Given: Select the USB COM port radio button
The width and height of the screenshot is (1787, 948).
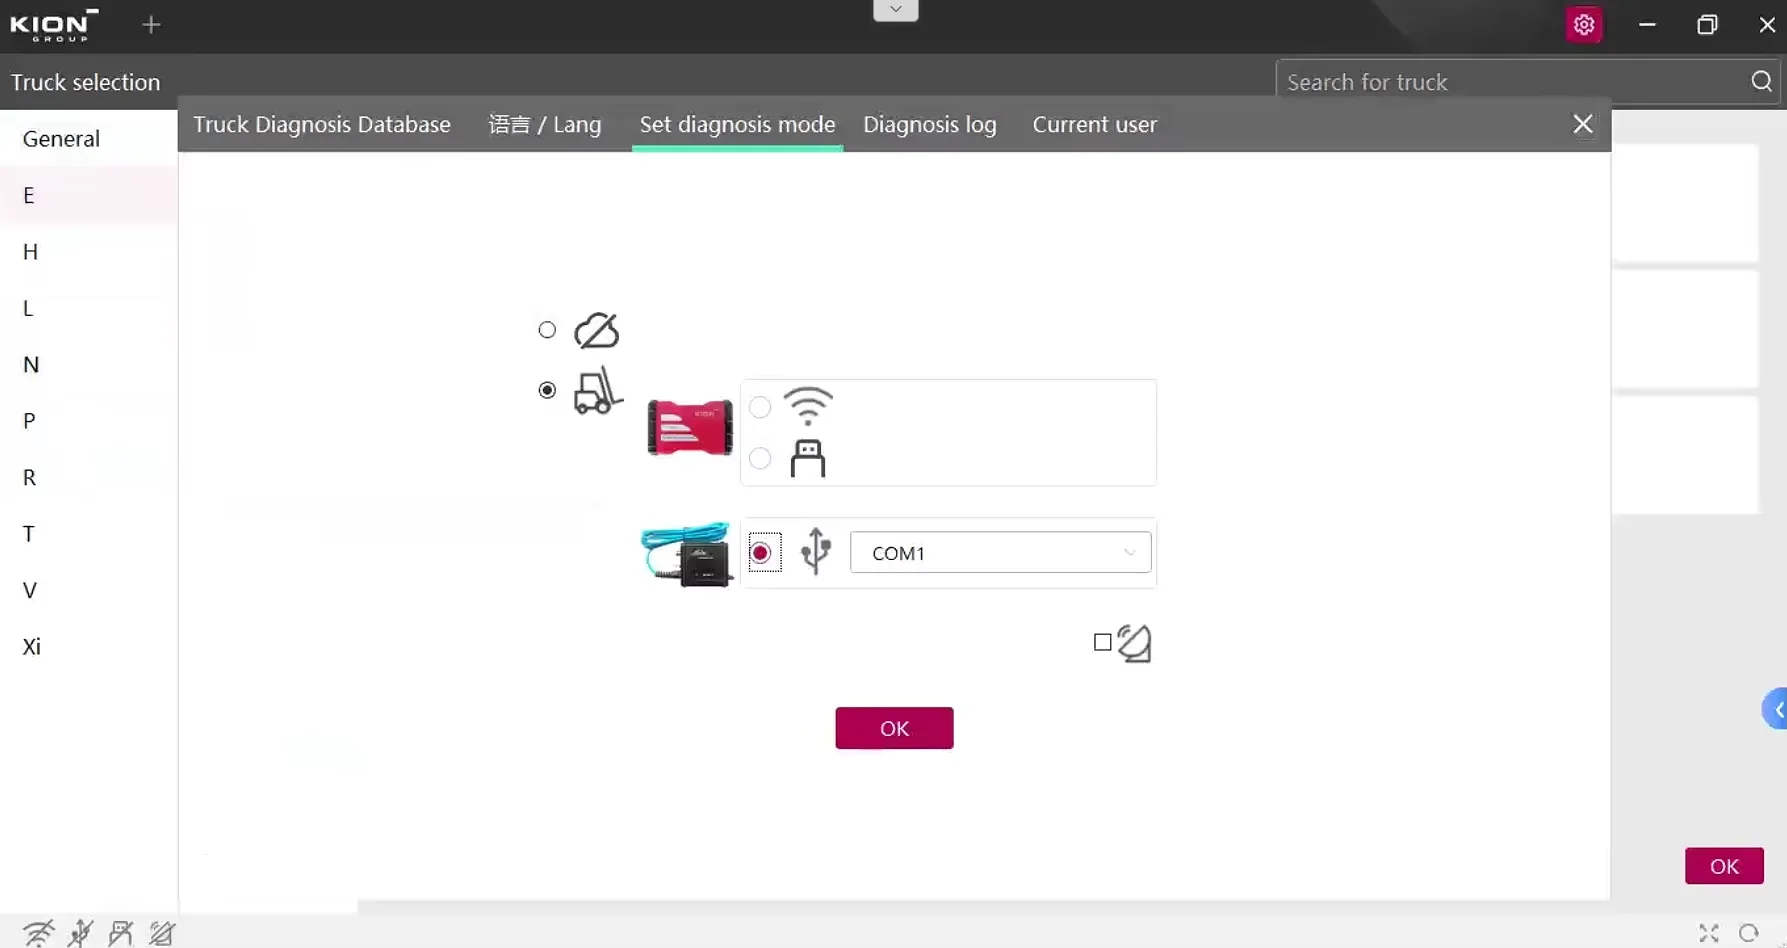Looking at the screenshot, I should [761, 553].
